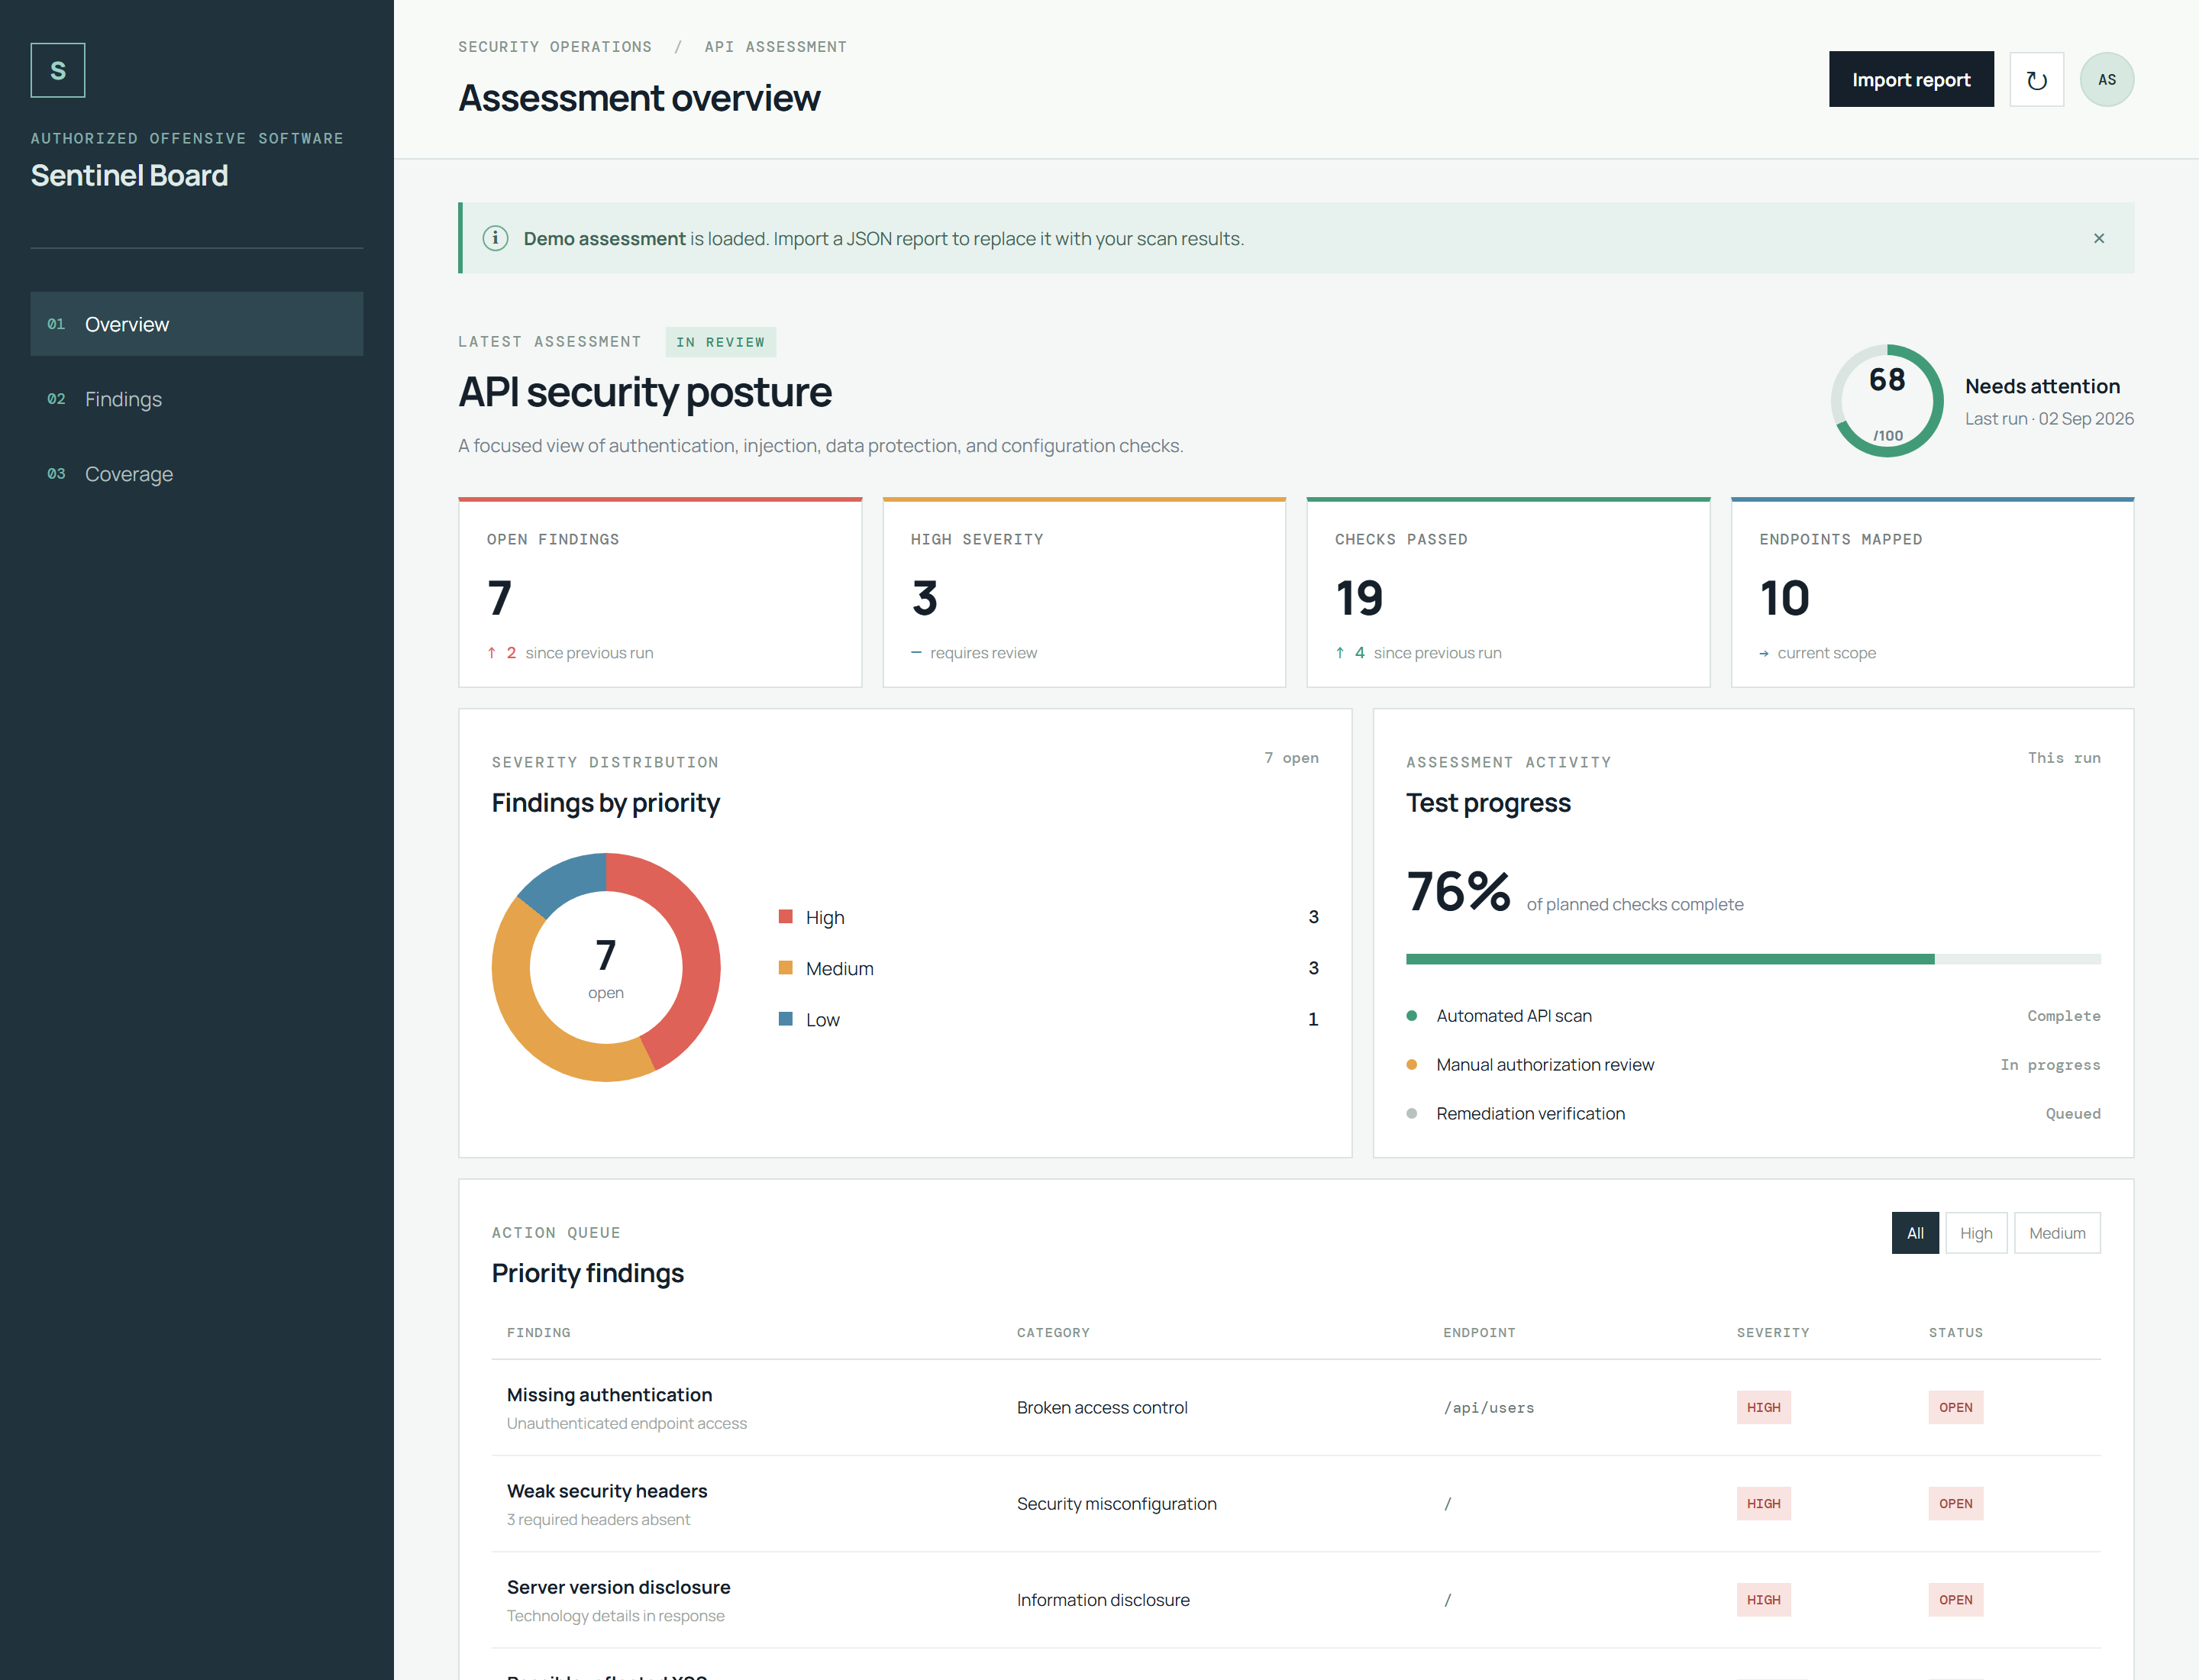Image resolution: width=2199 pixels, height=1680 pixels.
Task: Click the grey dot beside Remediation verification
Action: click(x=1411, y=1114)
